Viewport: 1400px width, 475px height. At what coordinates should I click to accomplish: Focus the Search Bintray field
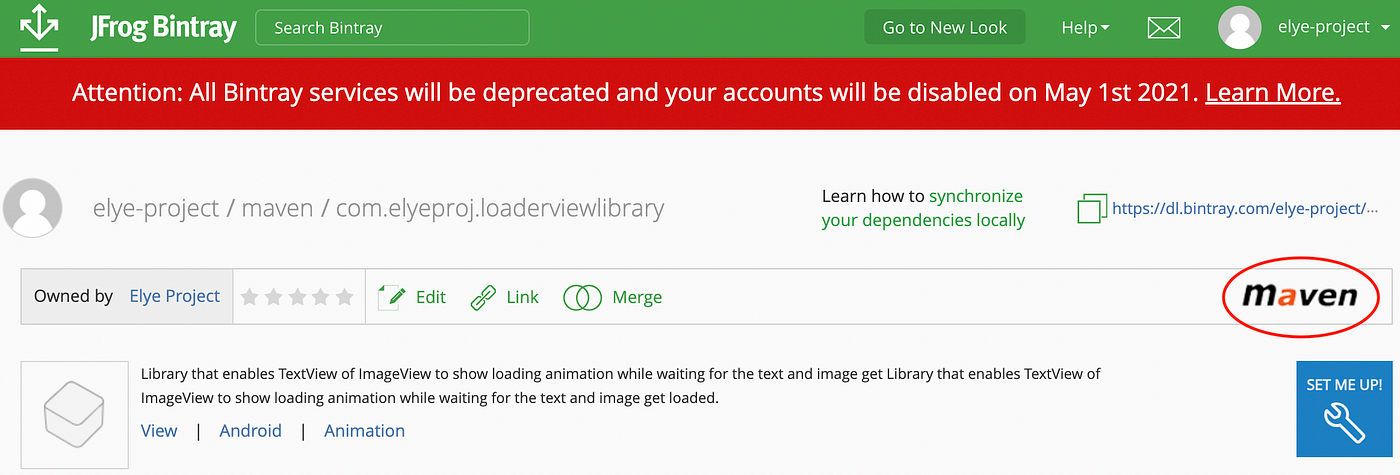point(392,28)
